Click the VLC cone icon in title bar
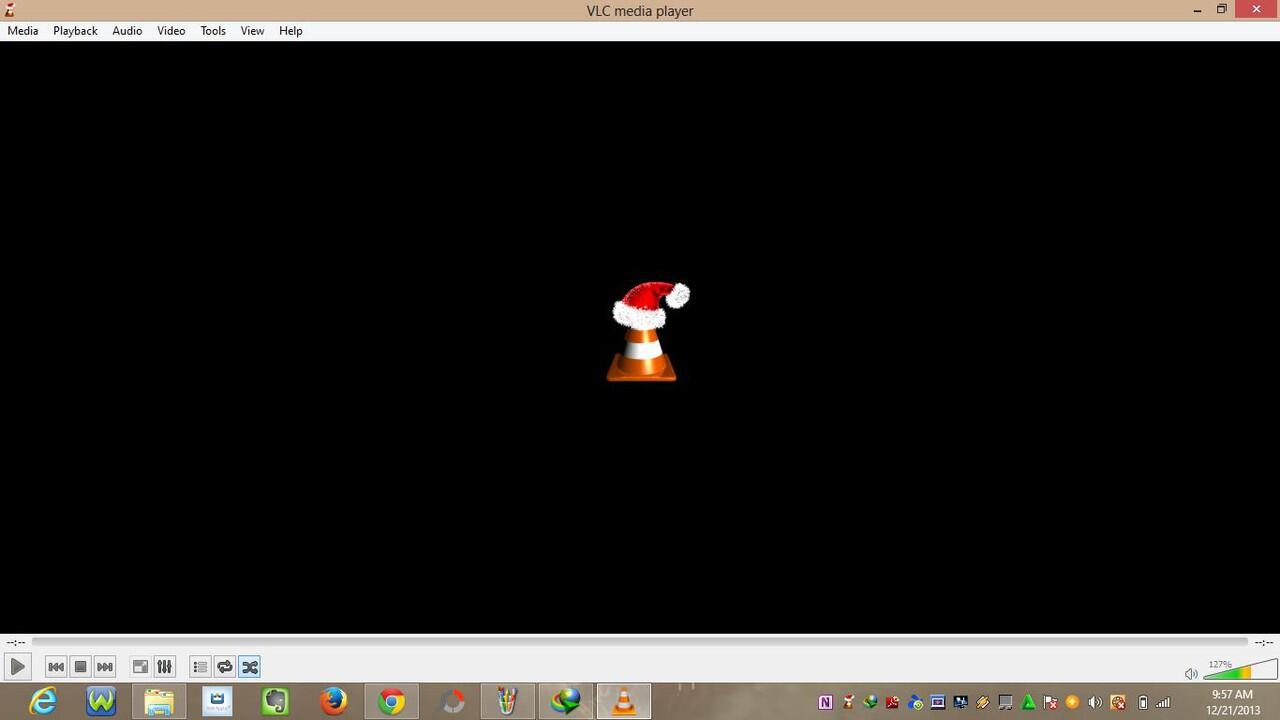 coord(10,10)
